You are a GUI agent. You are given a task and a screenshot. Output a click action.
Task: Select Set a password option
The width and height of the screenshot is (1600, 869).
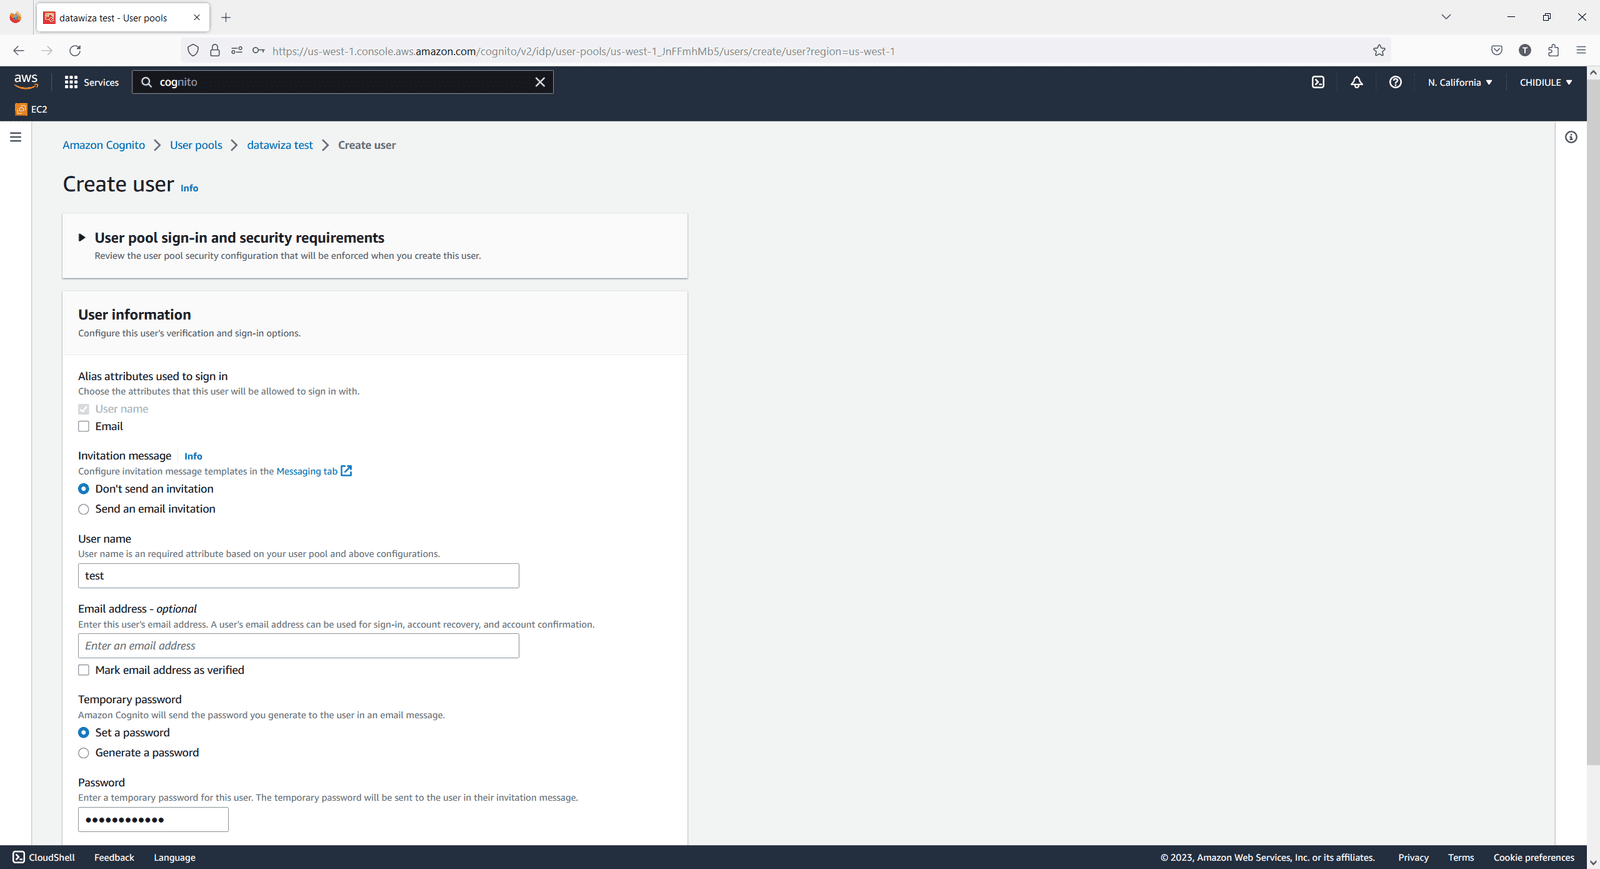click(84, 733)
